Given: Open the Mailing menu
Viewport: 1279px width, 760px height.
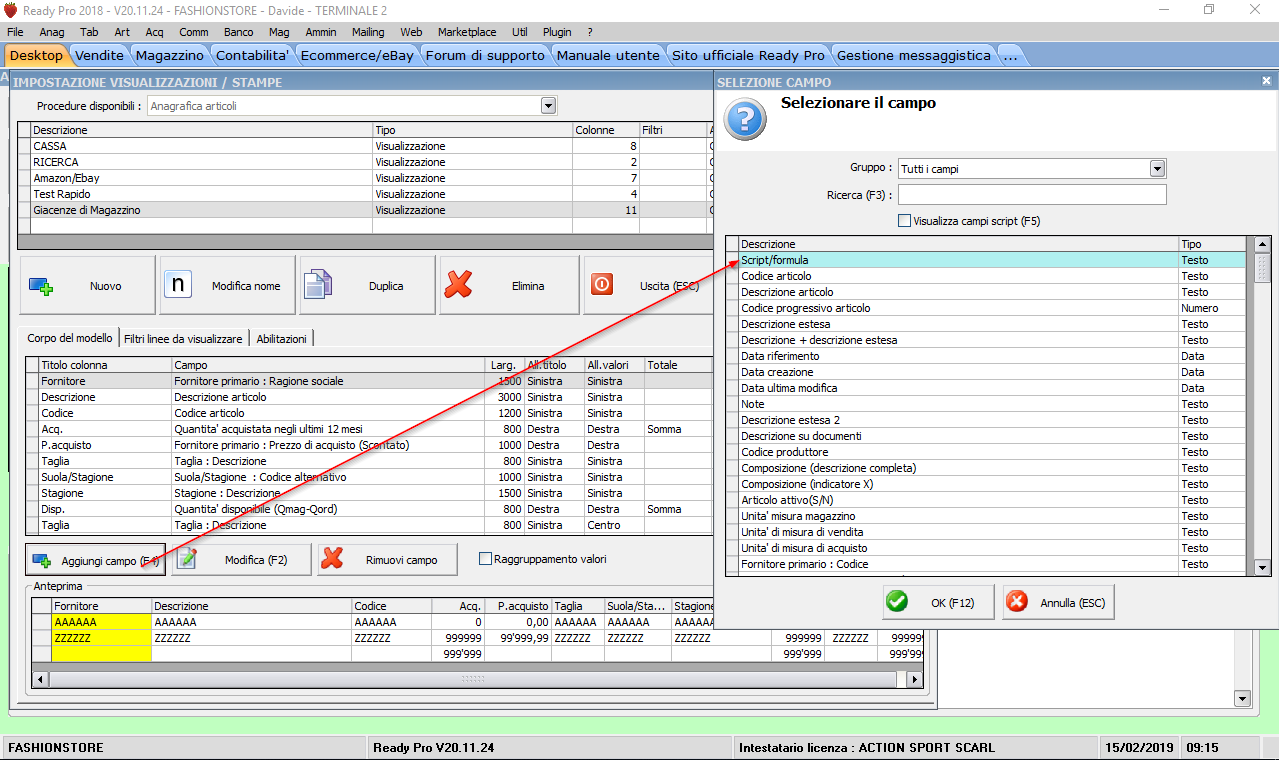Looking at the screenshot, I should [x=368, y=32].
